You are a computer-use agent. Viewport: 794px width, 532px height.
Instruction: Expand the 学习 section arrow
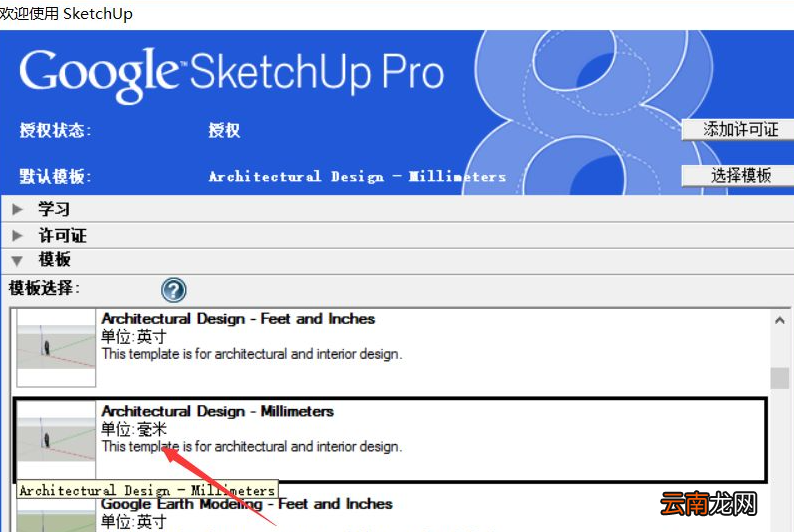pyautogui.click(x=17, y=209)
